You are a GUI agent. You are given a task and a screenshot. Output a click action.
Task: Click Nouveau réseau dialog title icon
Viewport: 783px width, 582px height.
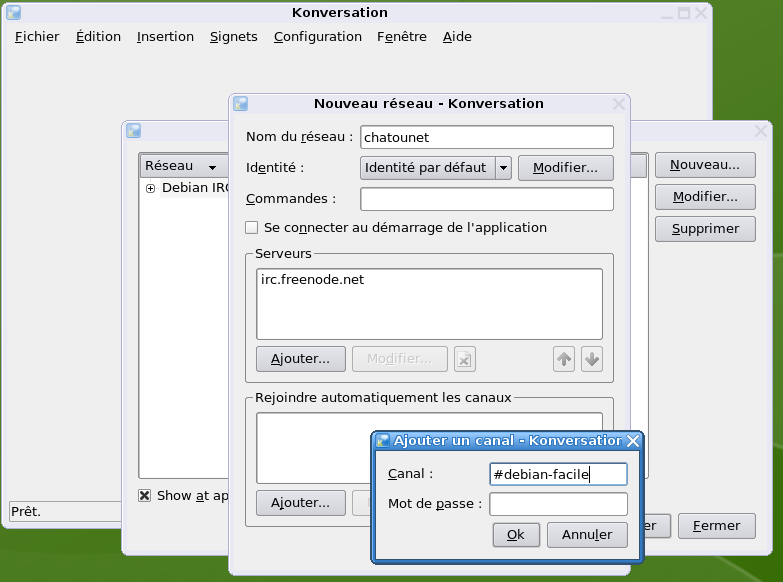click(240, 103)
